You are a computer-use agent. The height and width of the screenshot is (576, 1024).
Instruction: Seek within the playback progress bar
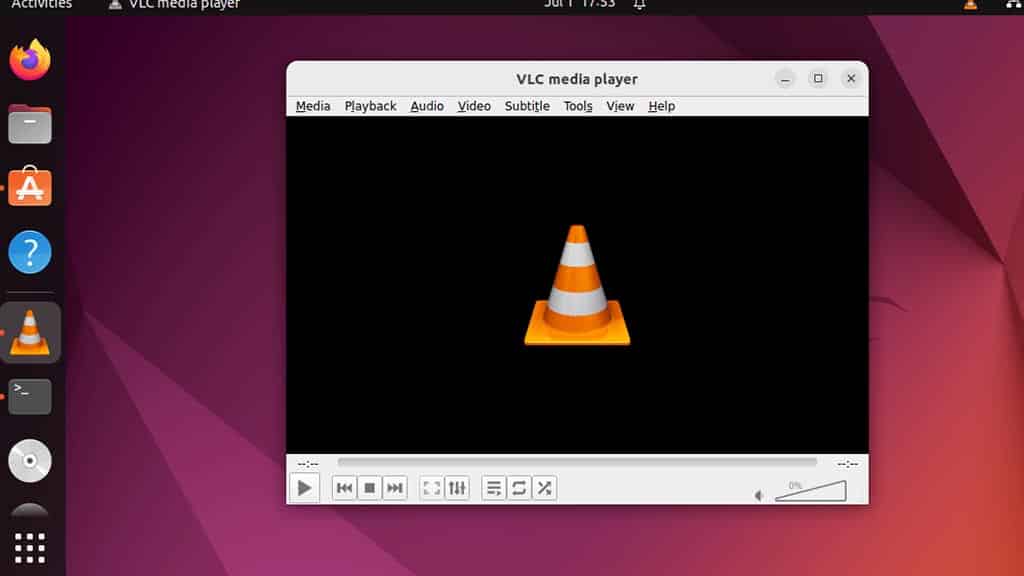click(x=577, y=462)
